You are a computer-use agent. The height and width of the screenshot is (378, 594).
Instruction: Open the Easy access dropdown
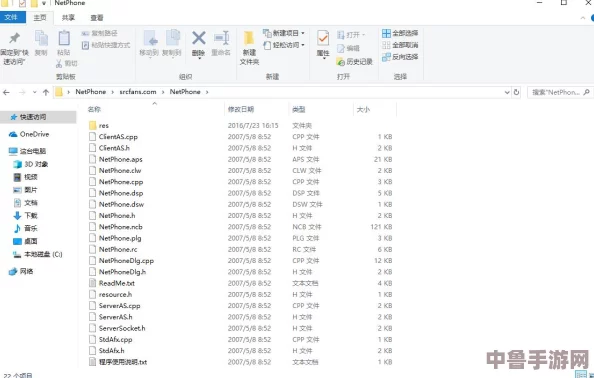click(x=303, y=45)
